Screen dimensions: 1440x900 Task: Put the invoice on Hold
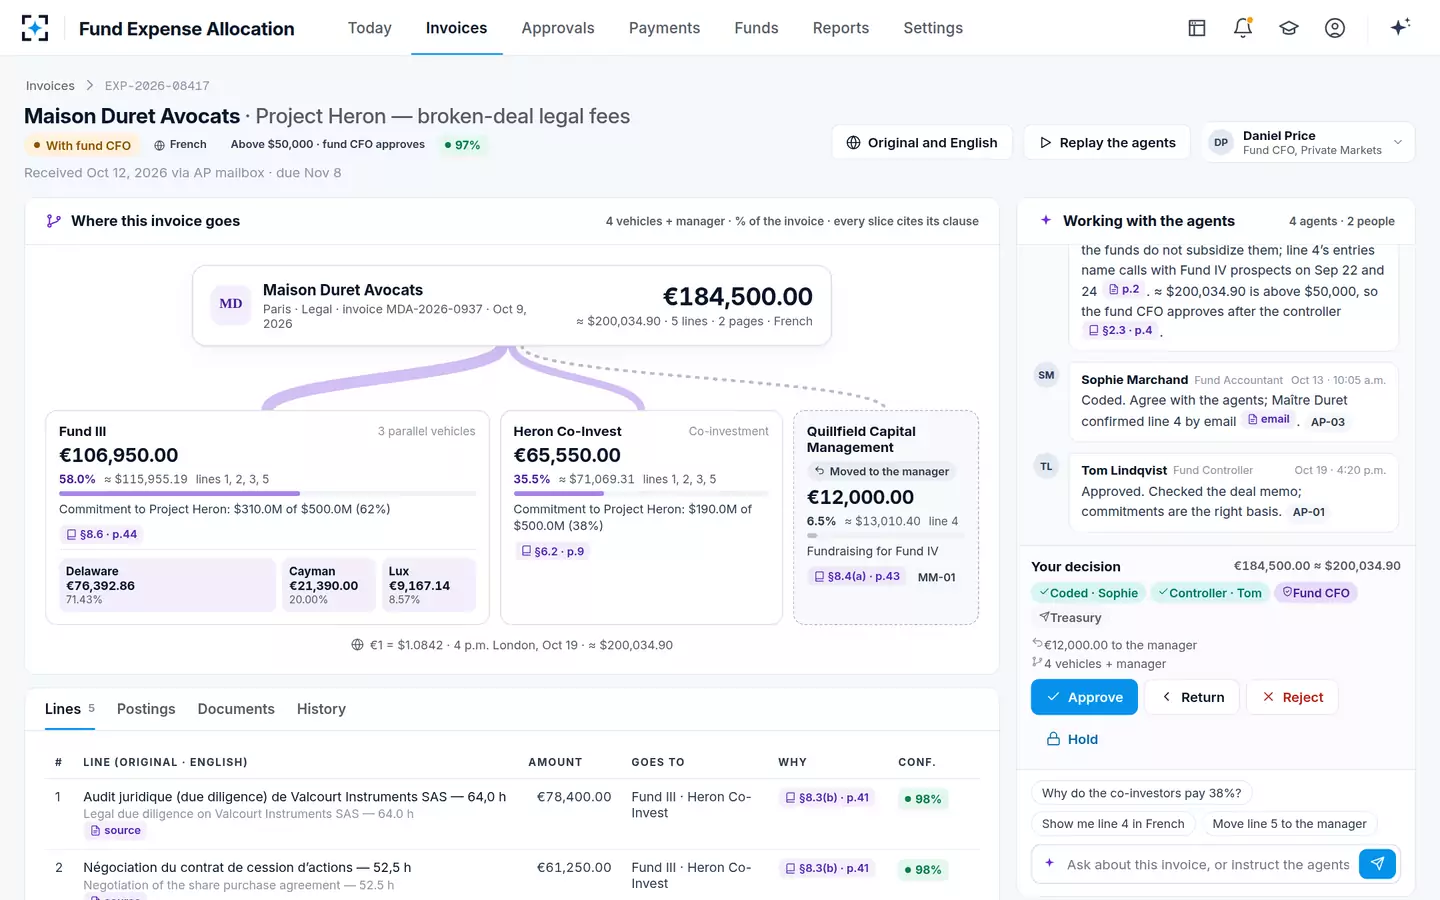pyautogui.click(x=1072, y=739)
